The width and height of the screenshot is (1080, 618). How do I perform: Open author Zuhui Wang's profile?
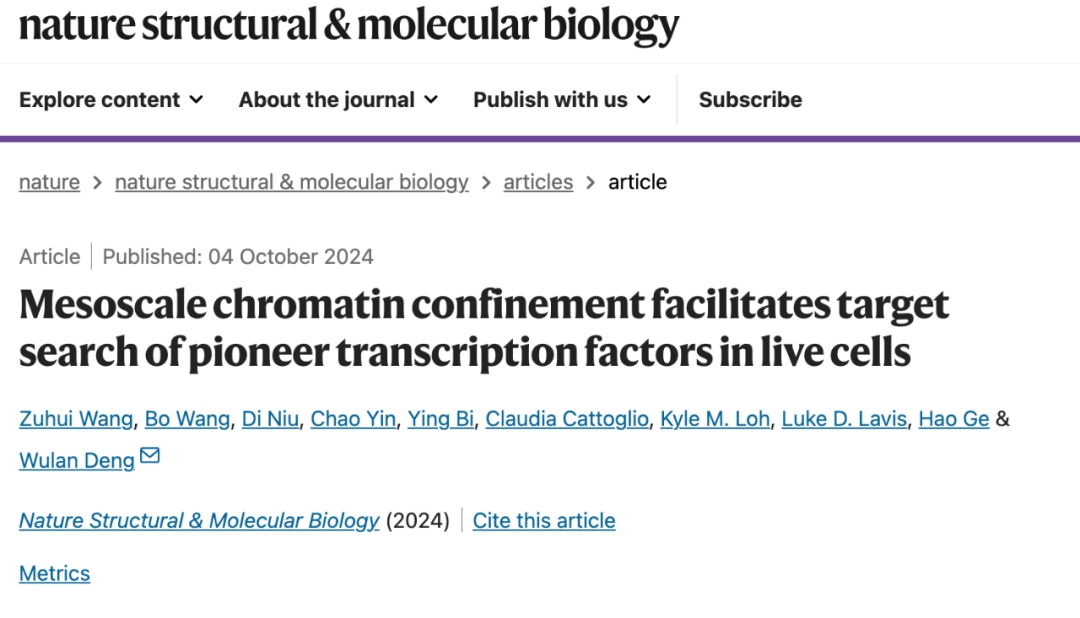click(x=76, y=419)
